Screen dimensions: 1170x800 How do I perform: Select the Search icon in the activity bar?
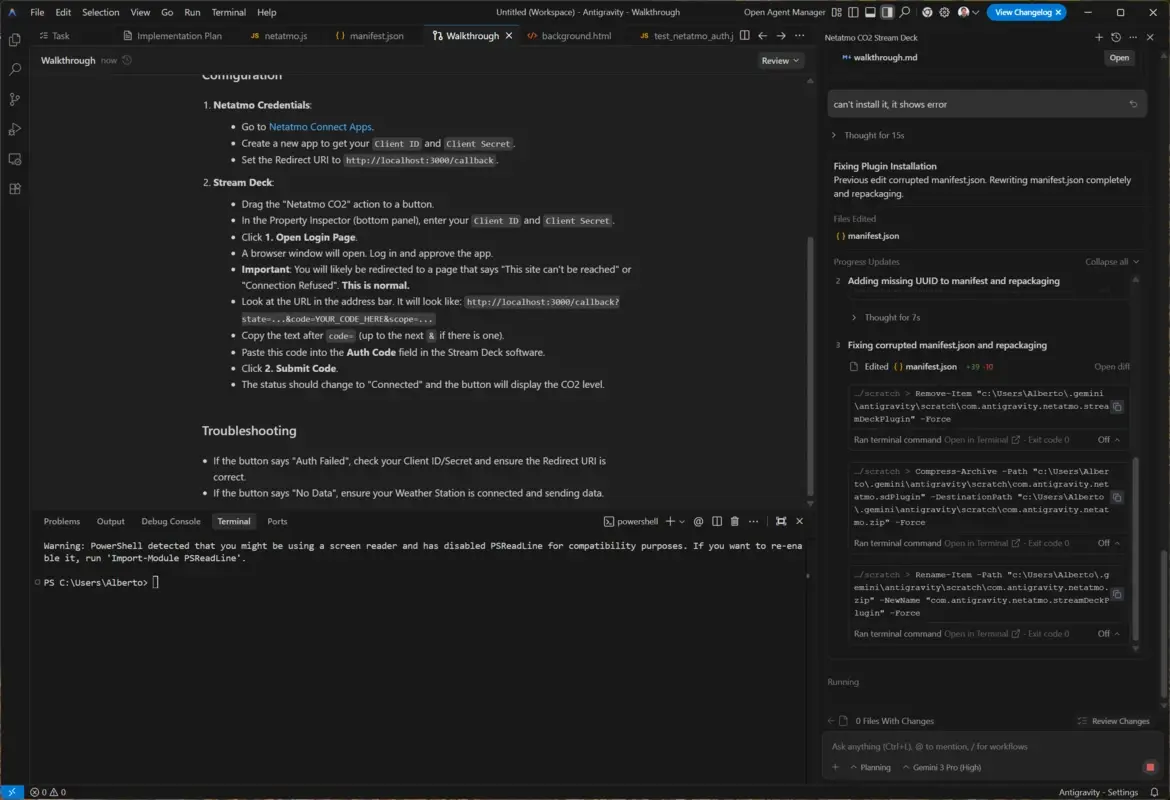pos(14,70)
